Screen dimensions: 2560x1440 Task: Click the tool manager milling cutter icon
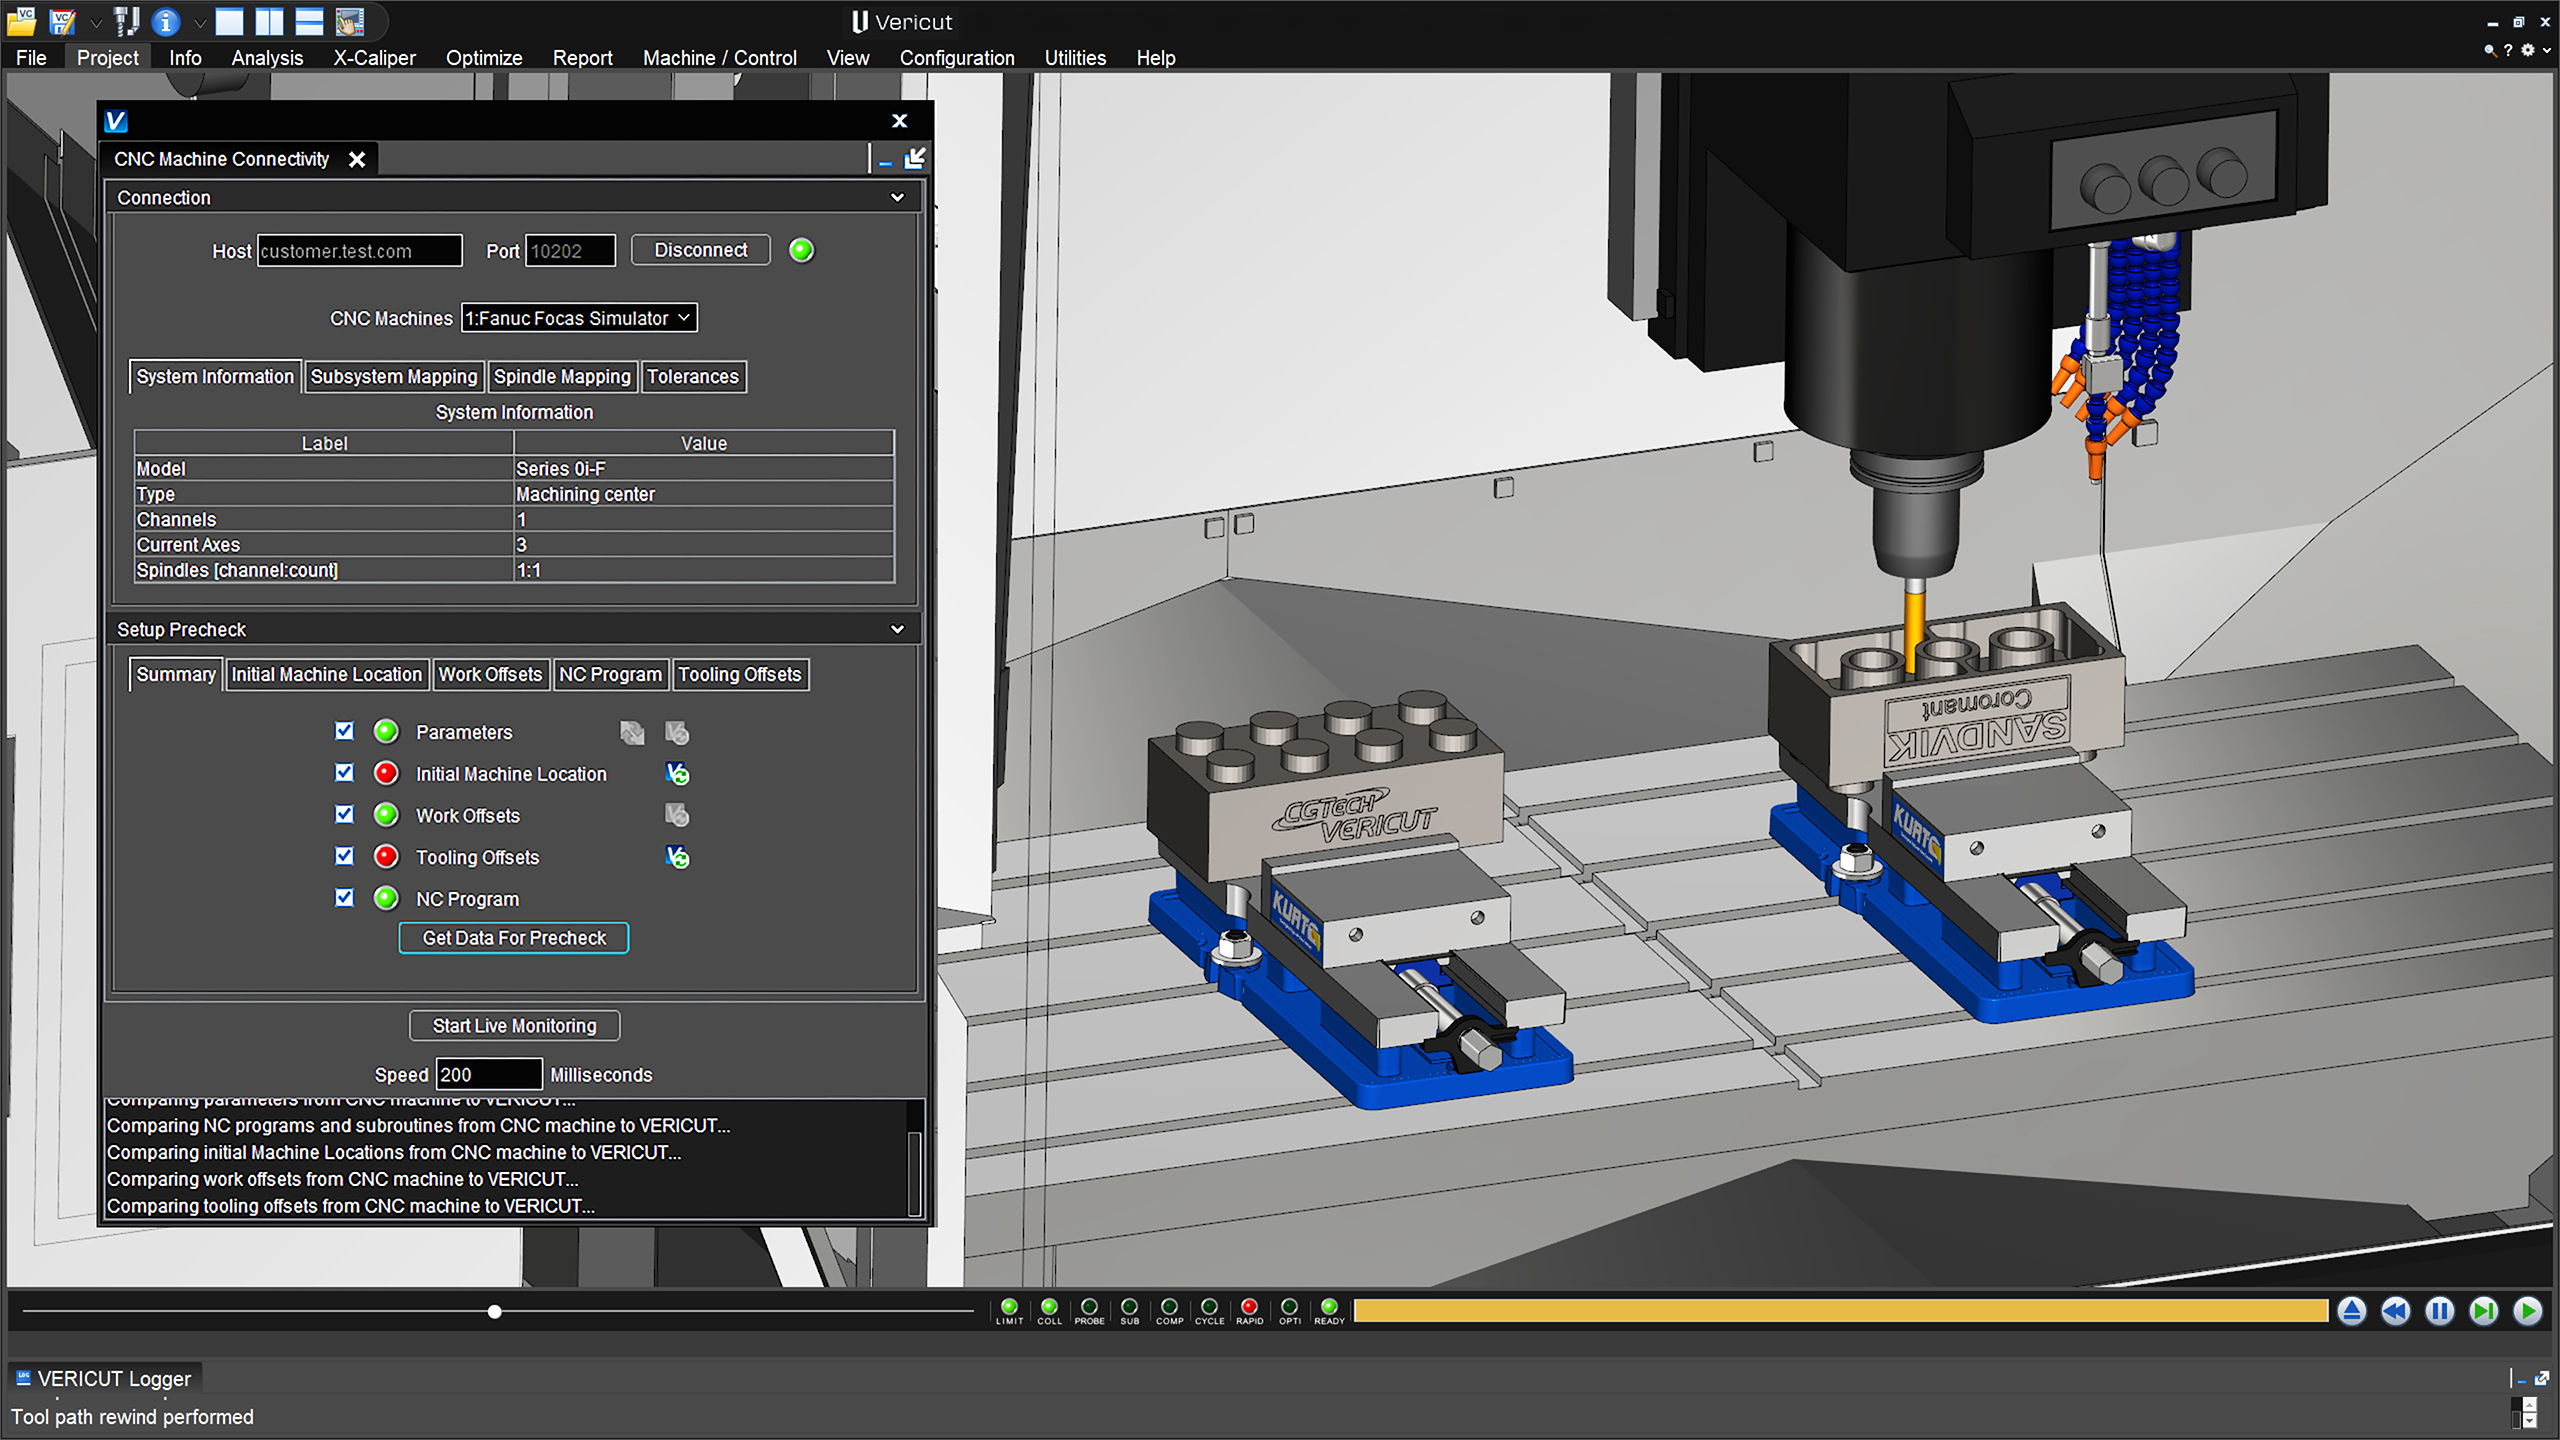[x=126, y=21]
